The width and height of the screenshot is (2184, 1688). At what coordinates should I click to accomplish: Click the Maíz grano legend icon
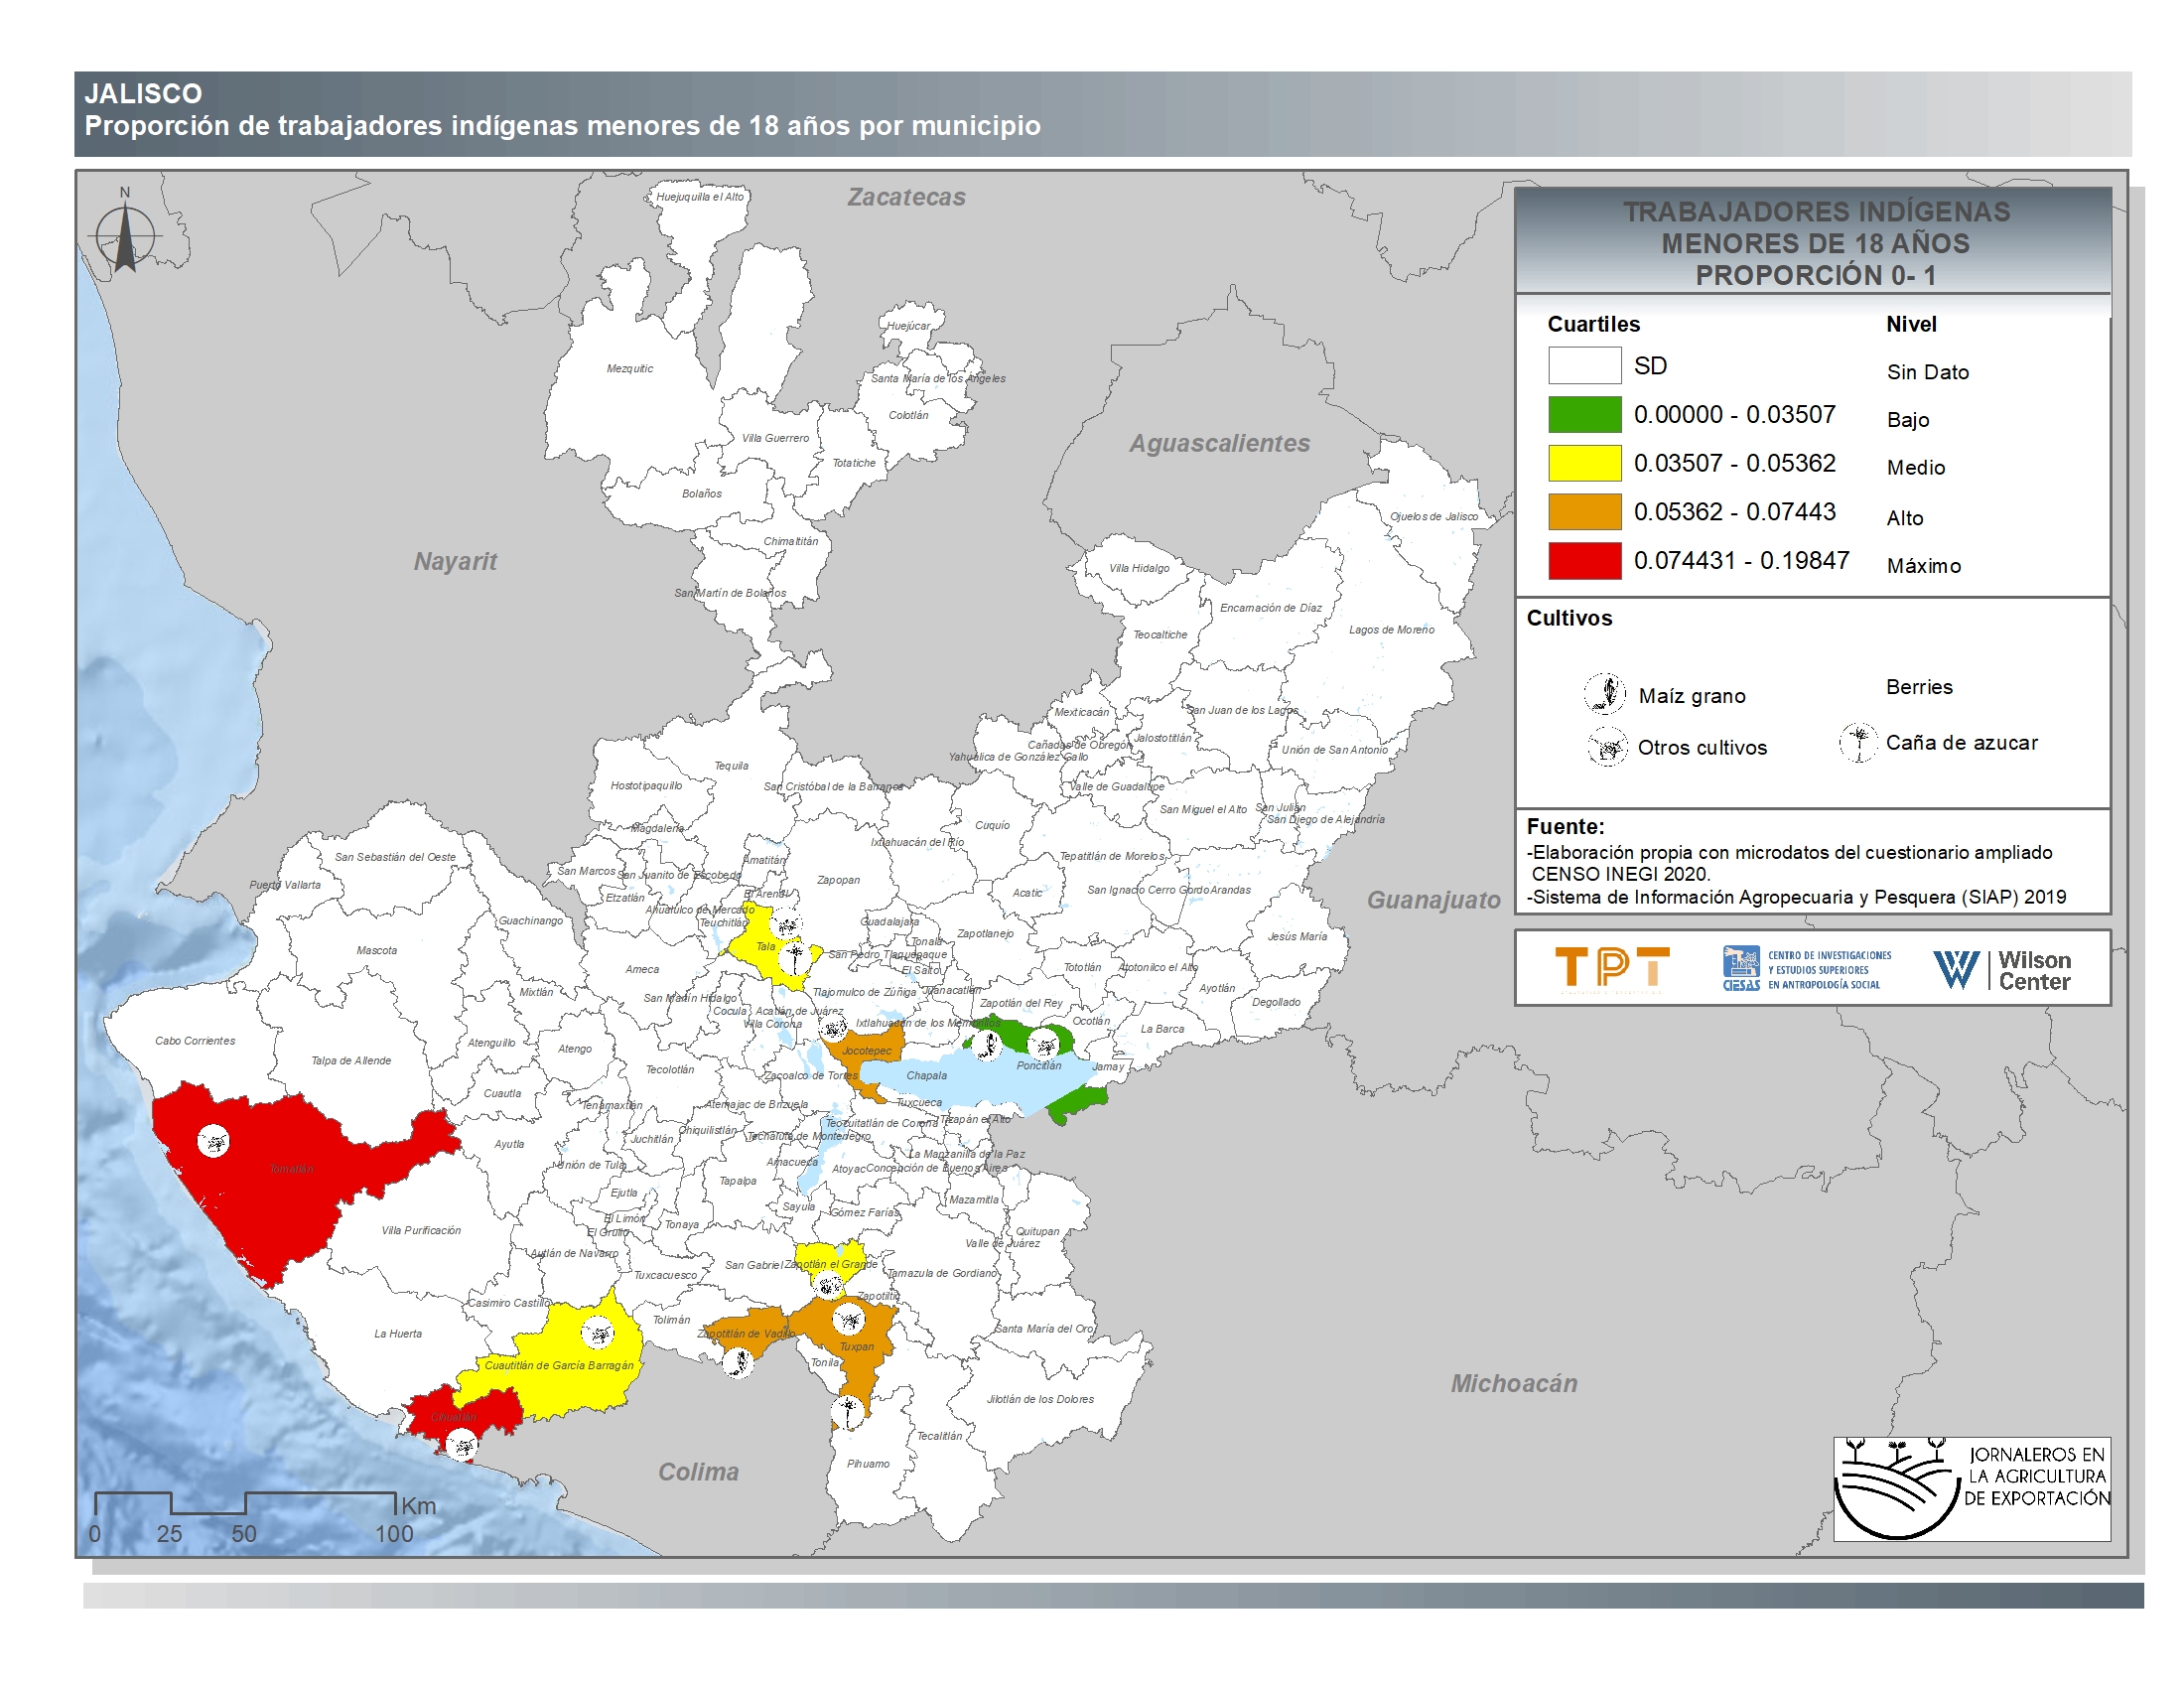click(x=1604, y=693)
